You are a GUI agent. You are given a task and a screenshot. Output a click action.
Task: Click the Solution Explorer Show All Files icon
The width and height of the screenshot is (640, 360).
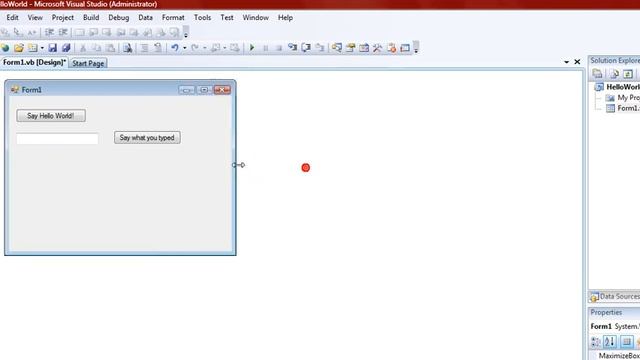(x=614, y=74)
